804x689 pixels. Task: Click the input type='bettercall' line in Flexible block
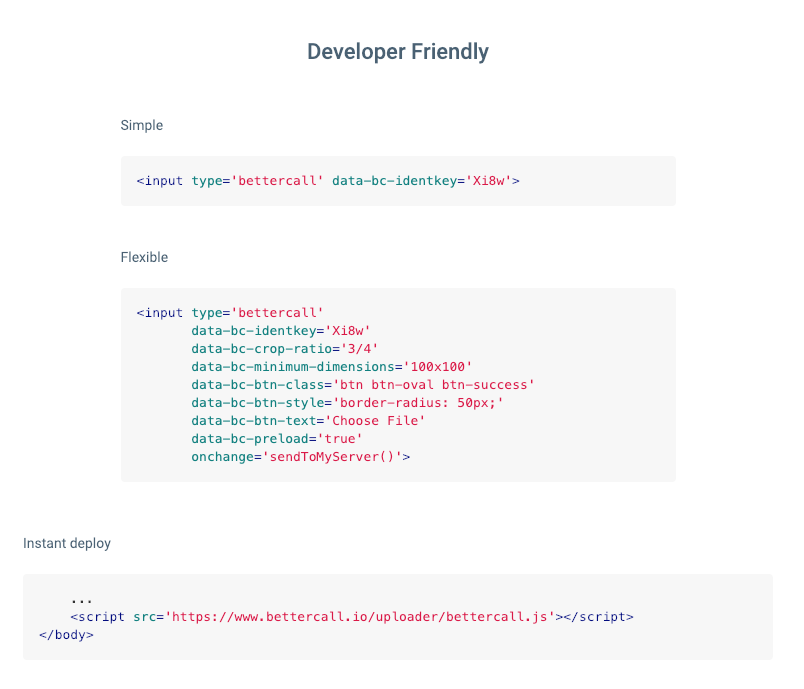[230, 313]
